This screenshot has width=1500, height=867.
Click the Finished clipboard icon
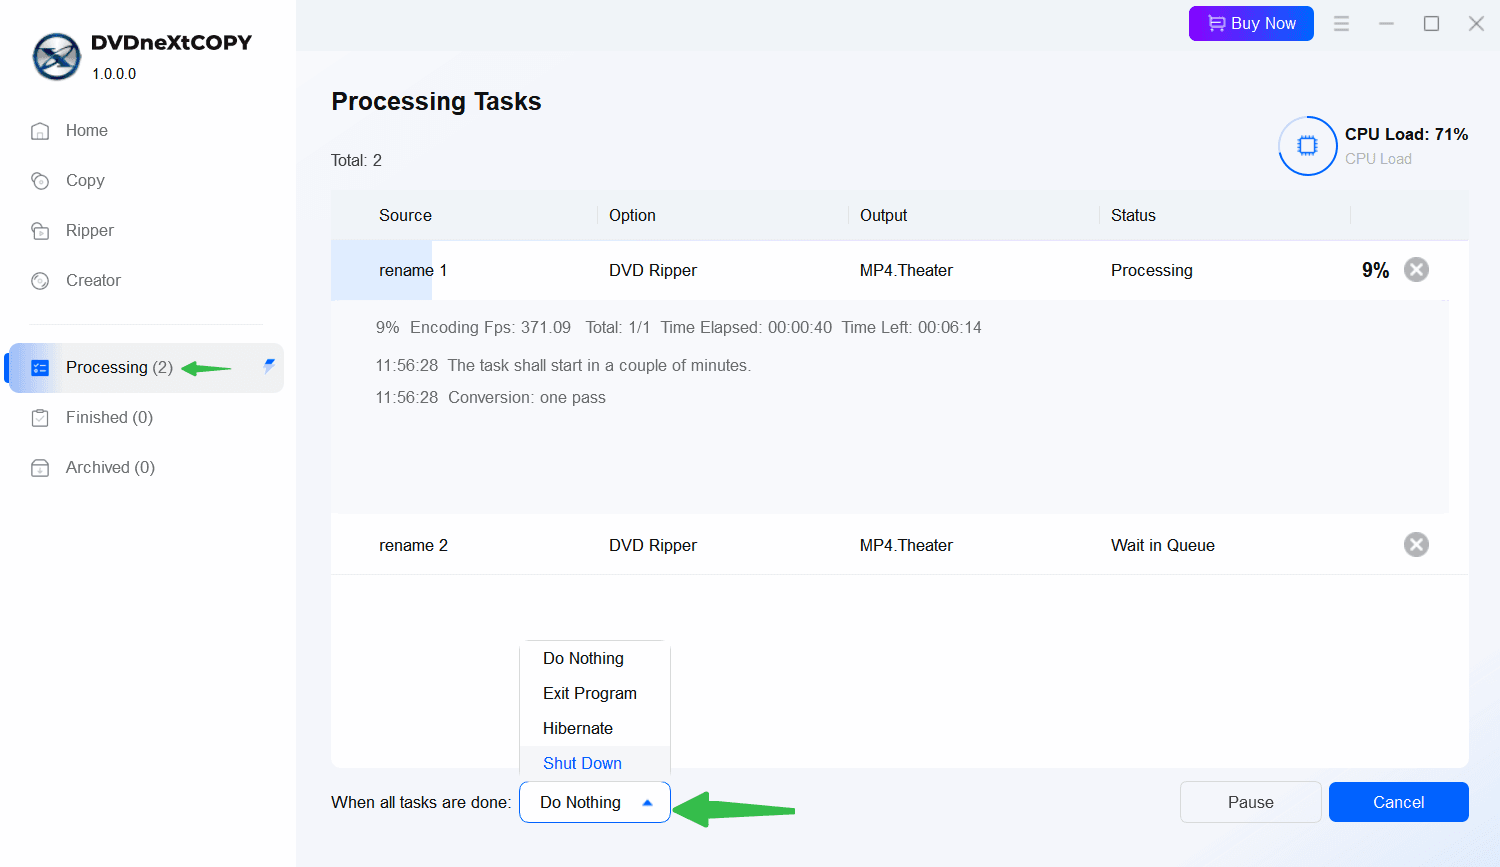[40, 418]
